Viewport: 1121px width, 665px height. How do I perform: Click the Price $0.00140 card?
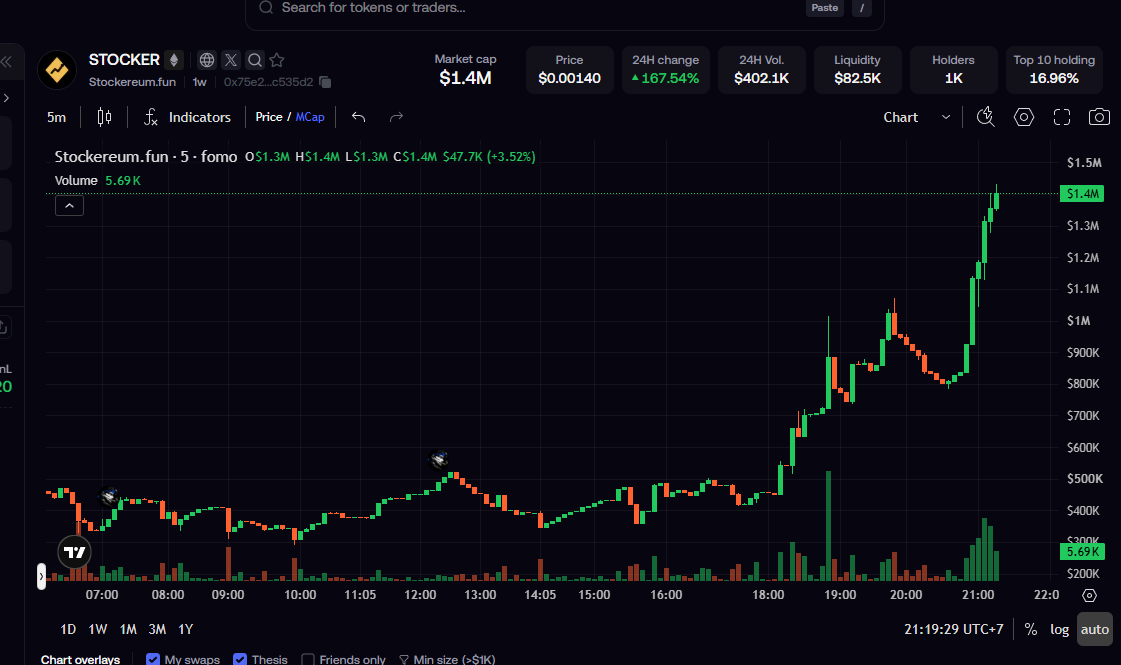[570, 70]
